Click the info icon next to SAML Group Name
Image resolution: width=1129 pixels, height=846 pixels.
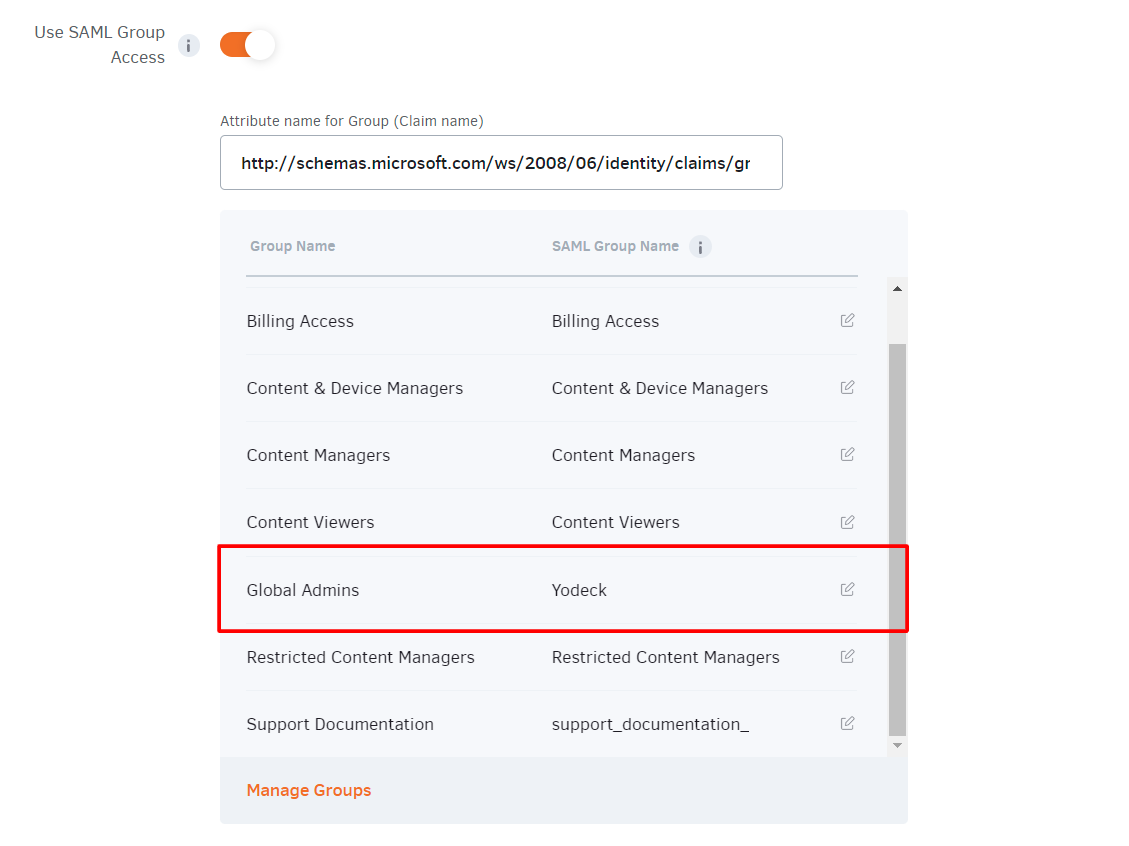(x=700, y=247)
